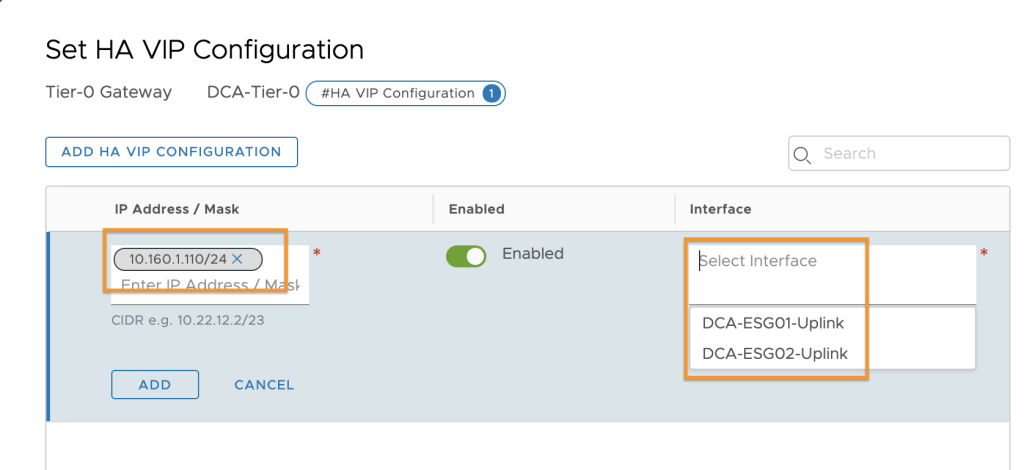This screenshot has height=470, width=1024.
Task: Click the IP Address / Mask column header
Action: coord(177,209)
